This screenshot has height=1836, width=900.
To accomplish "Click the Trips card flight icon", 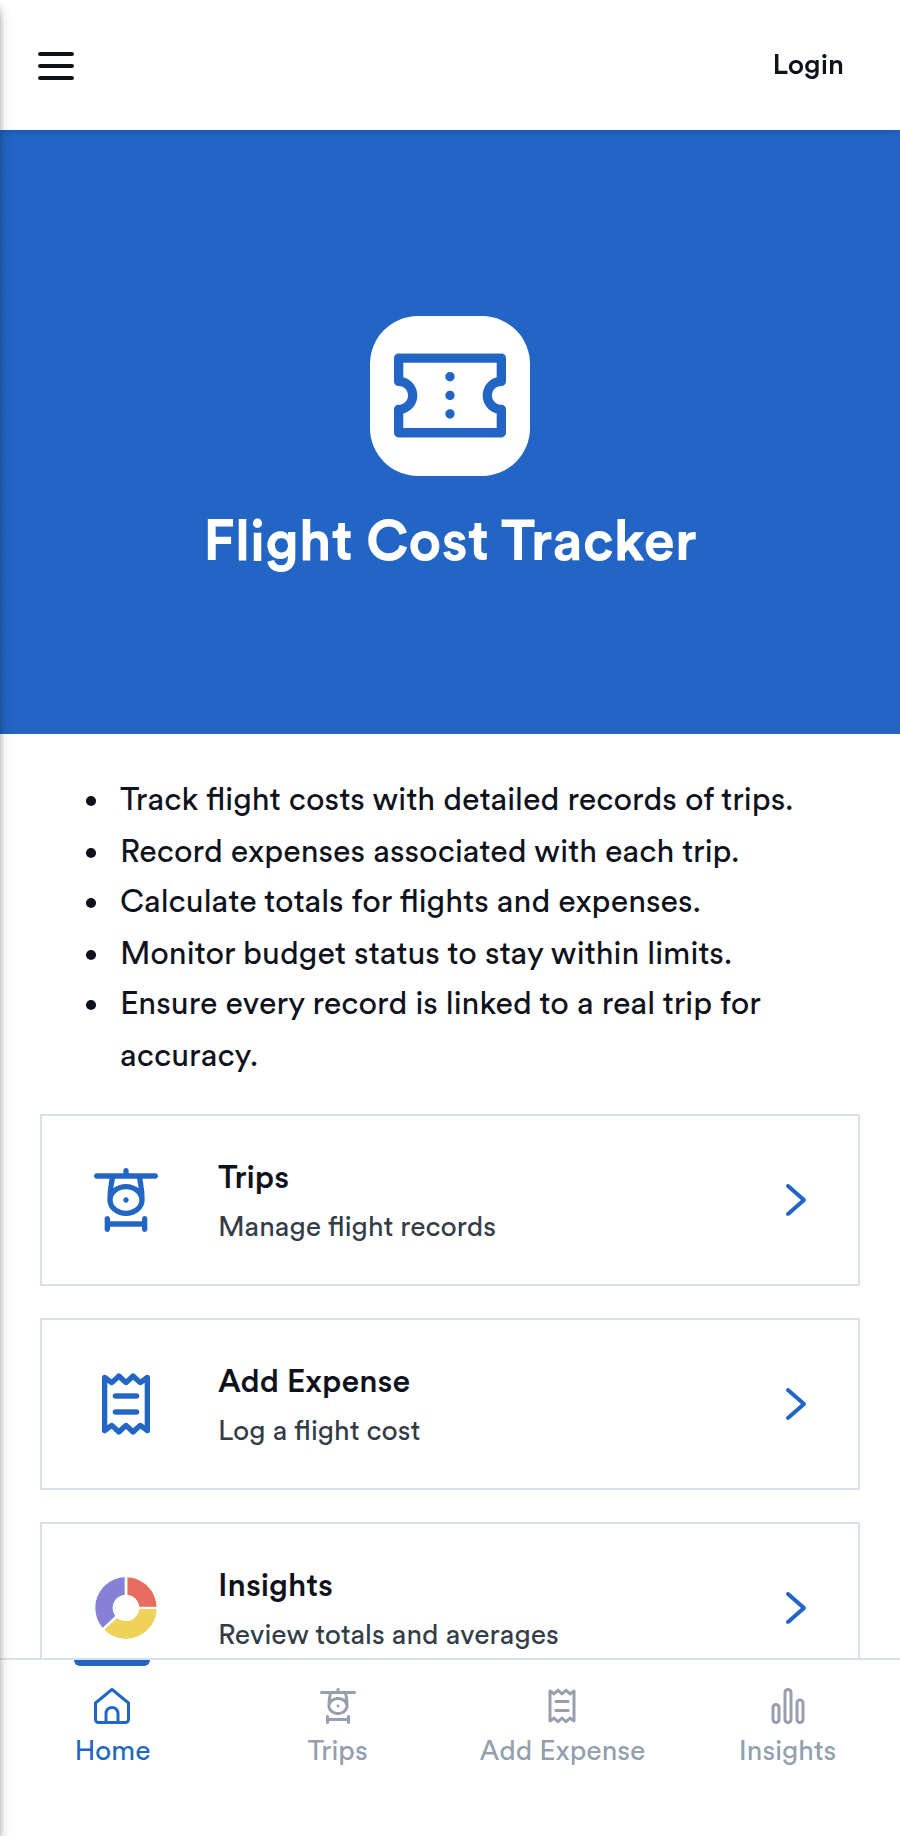I will coord(126,1200).
